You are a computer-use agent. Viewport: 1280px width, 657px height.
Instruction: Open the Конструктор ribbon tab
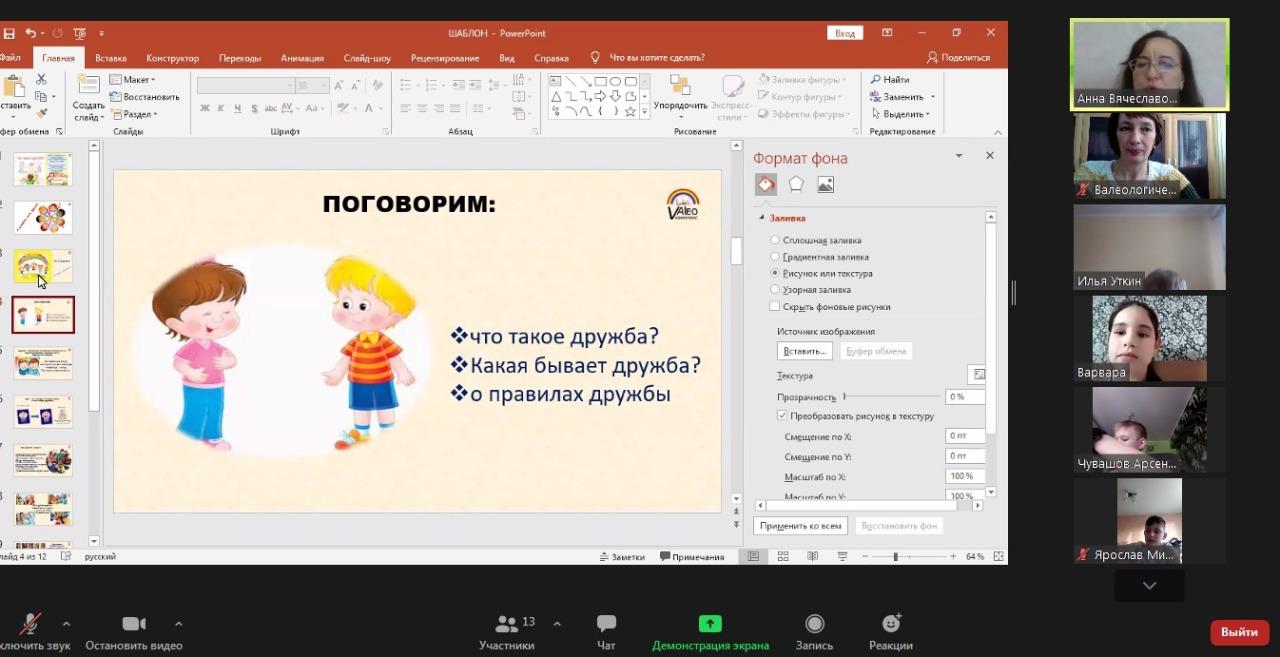pos(172,58)
